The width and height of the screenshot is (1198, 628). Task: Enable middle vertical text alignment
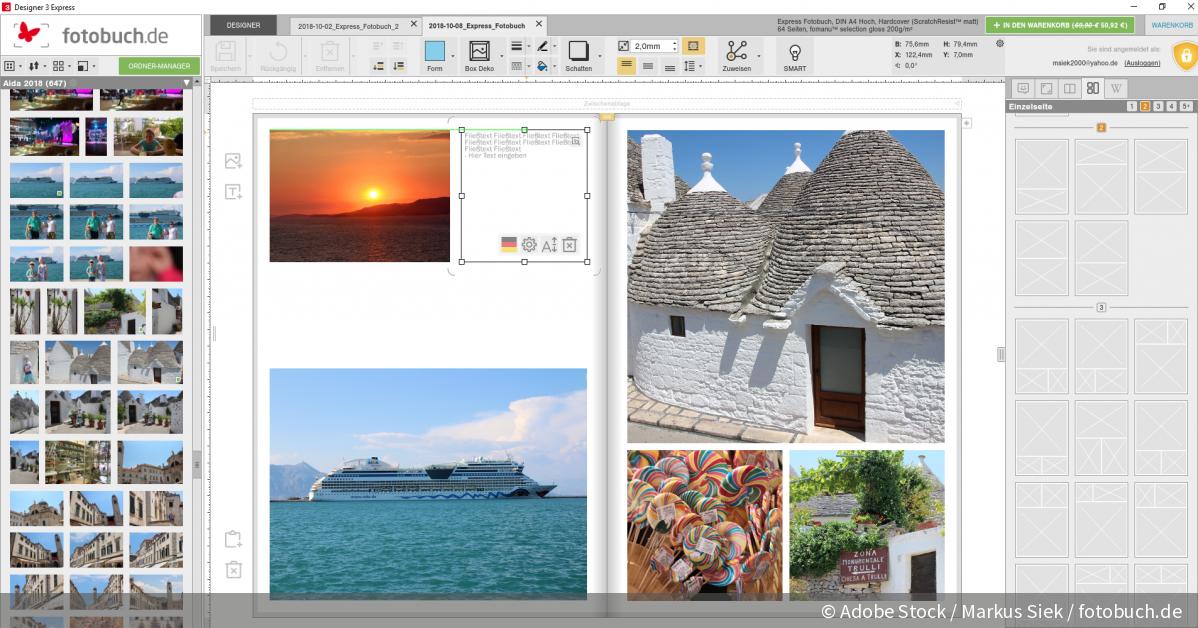coord(648,66)
